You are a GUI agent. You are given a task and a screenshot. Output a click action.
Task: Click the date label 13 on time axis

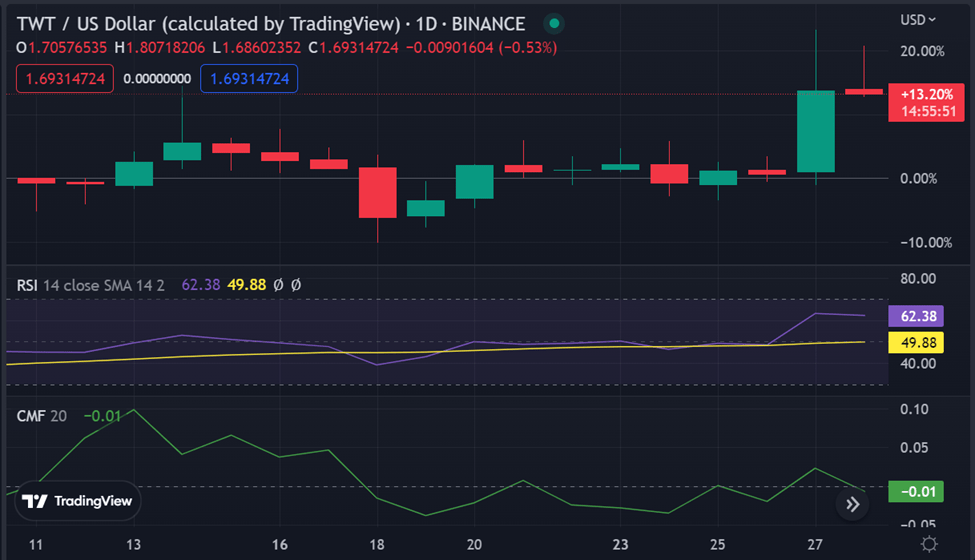133,544
